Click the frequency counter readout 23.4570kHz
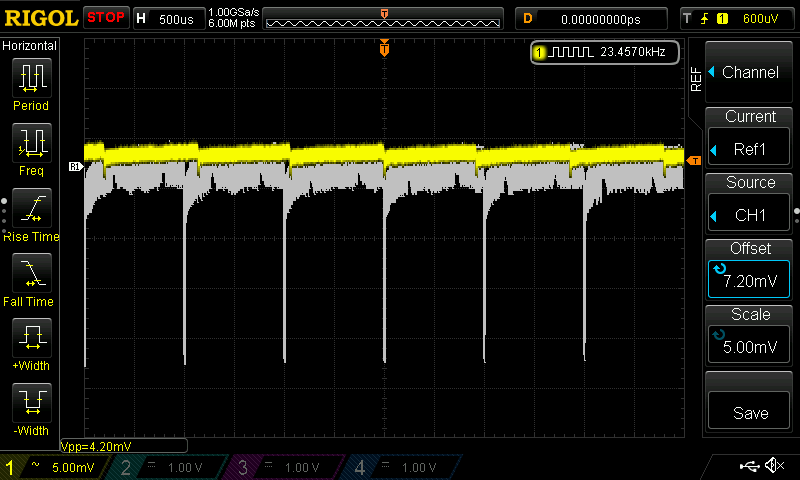800x480 pixels. pyautogui.click(x=633, y=52)
